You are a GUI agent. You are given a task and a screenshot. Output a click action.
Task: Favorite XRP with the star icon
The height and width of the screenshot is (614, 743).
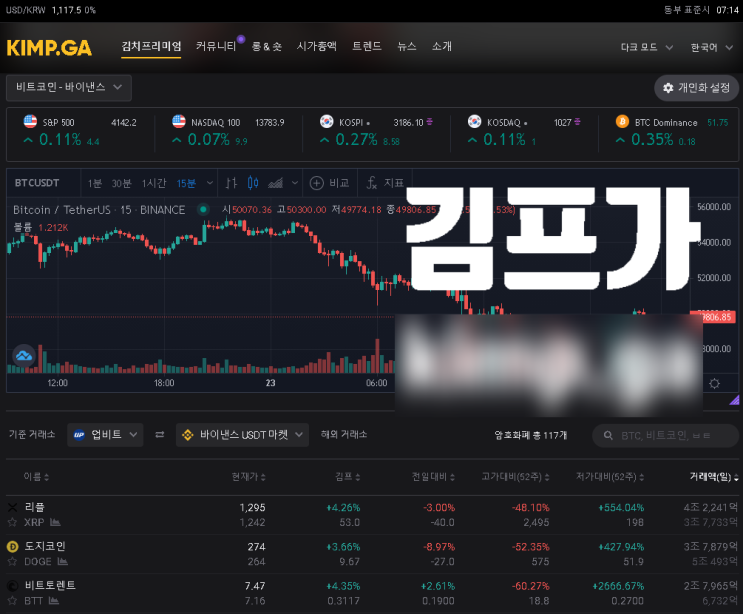click(13, 522)
